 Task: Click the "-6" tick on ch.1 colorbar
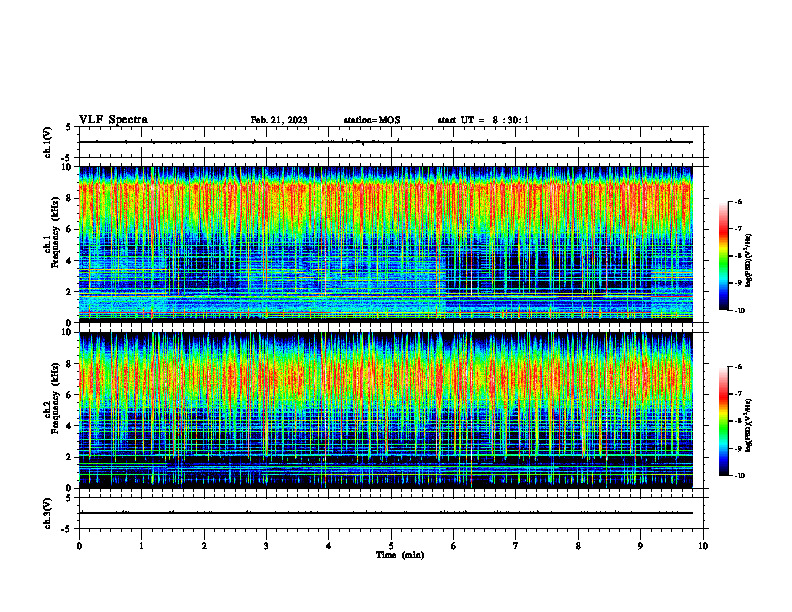tap(738, 201)
